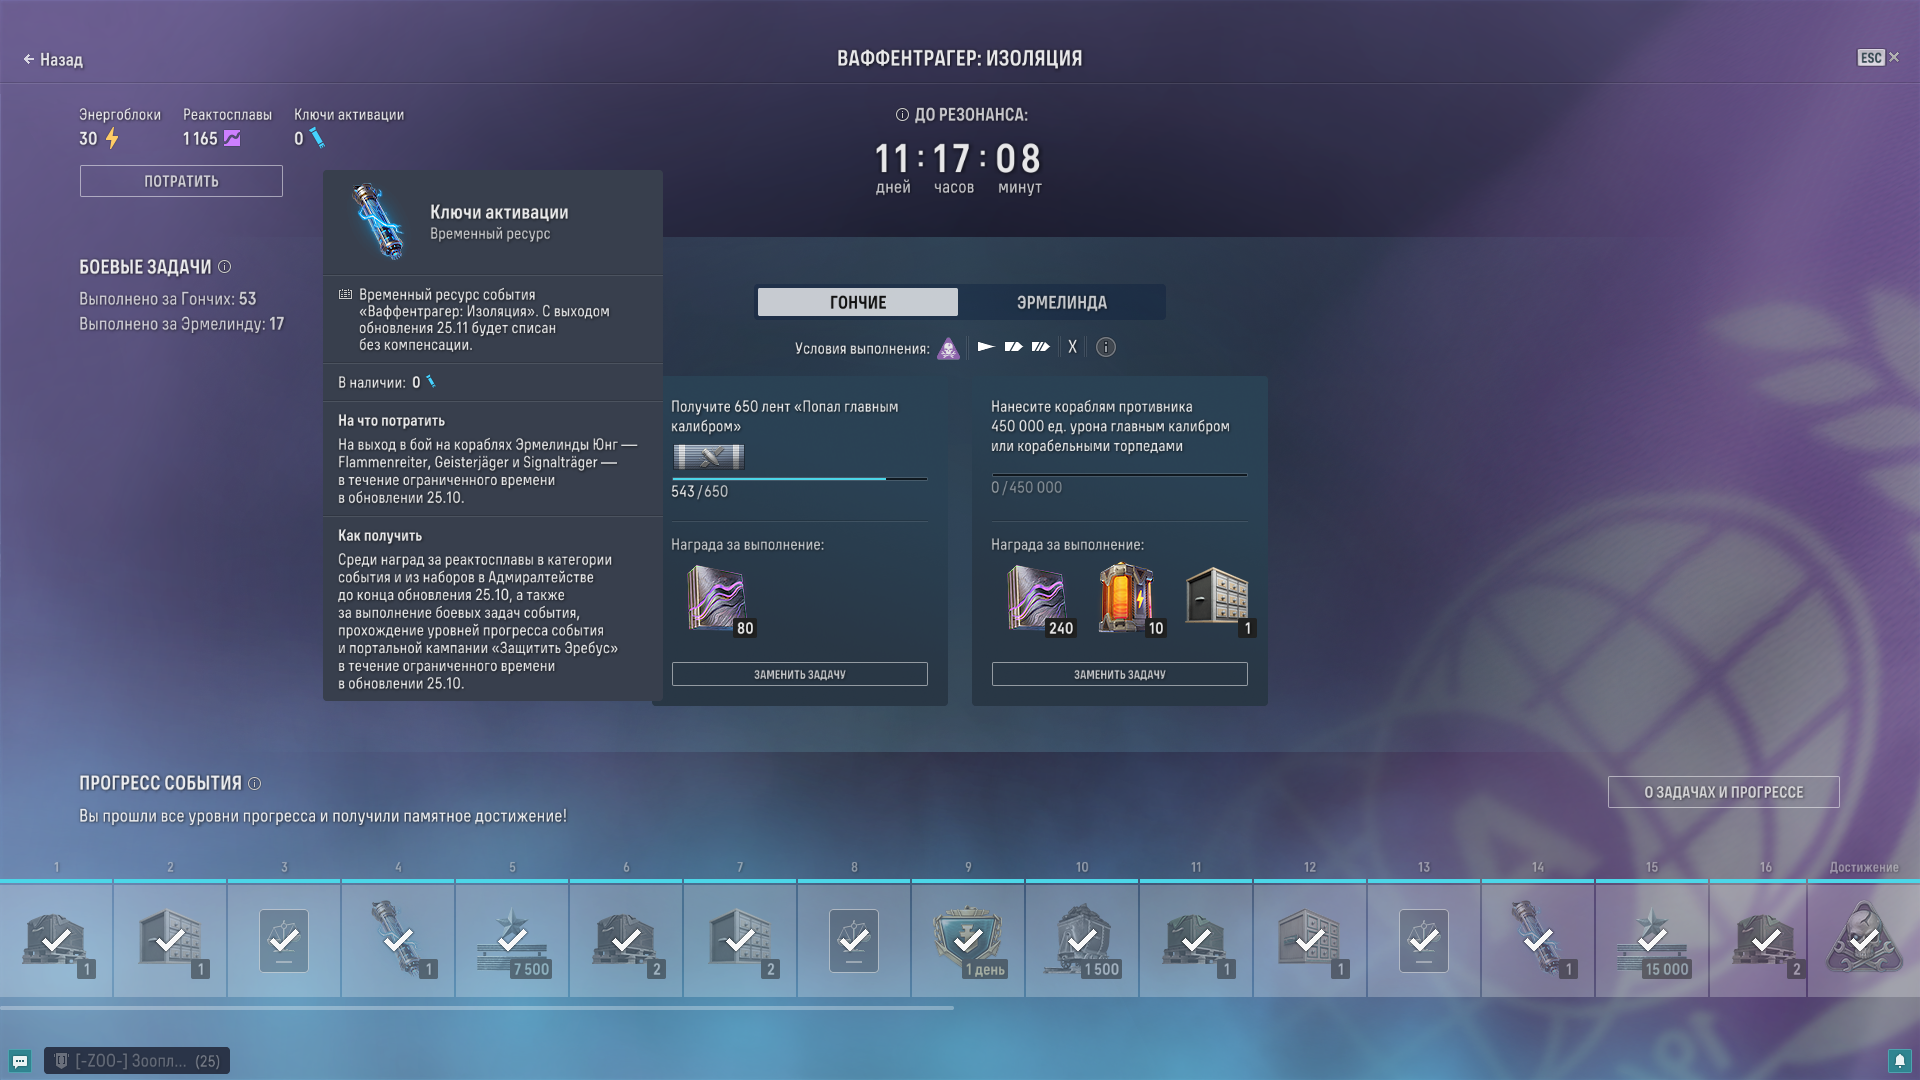Image resolution: width=1920 pixels, height=1080 pixels.
Task: Click the 240 reactor alloy reward icon
Action: 1037,597
